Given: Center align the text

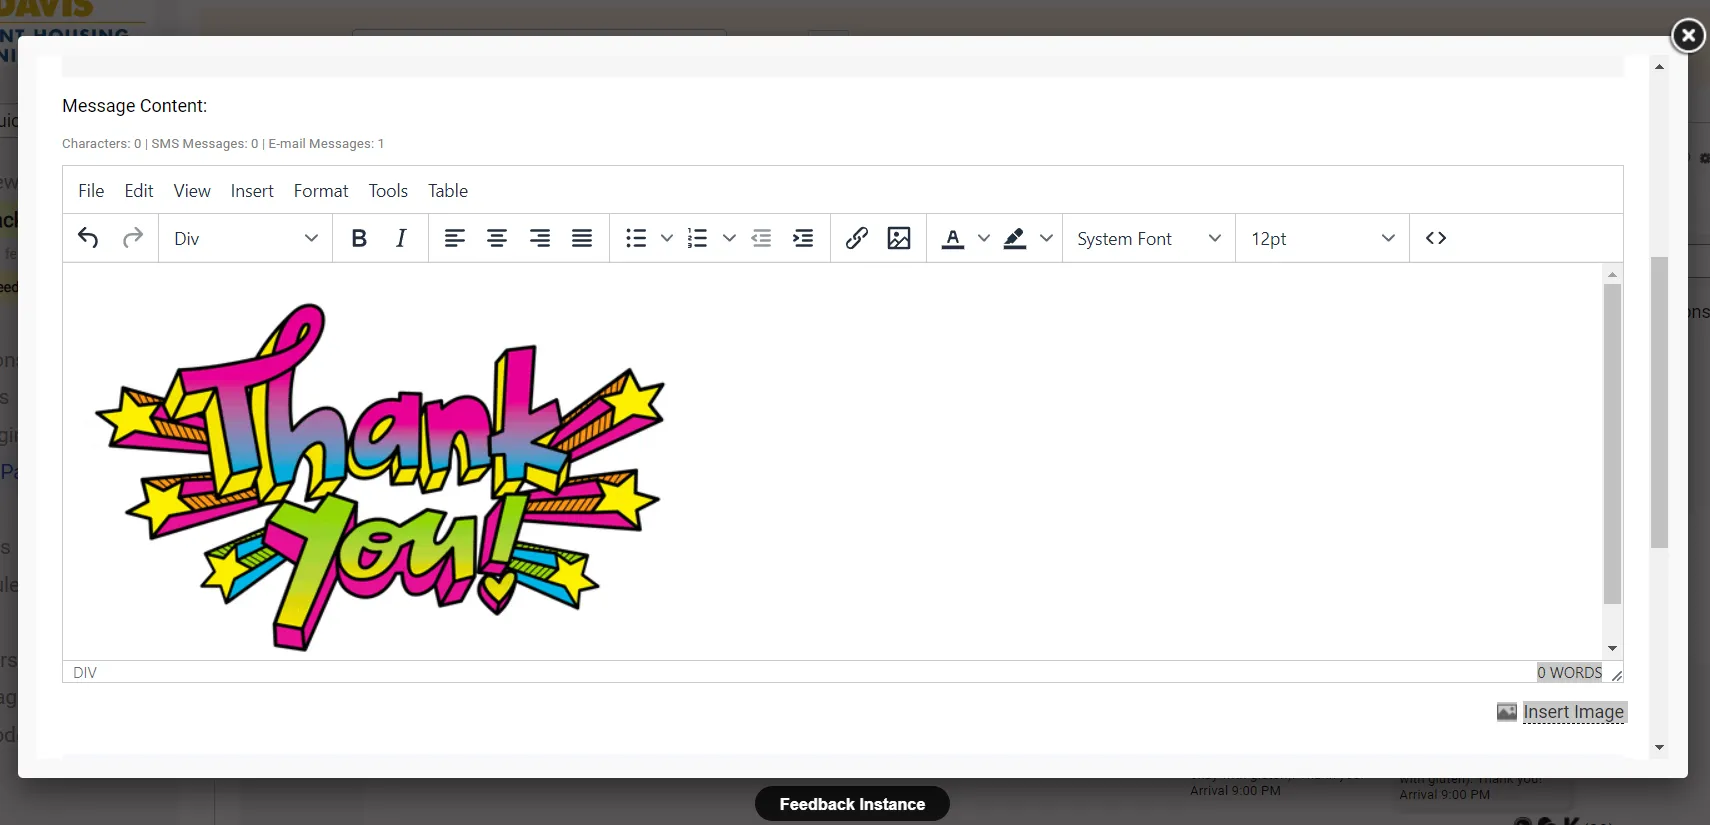Looking at the screenshot, I should point(497,238).
